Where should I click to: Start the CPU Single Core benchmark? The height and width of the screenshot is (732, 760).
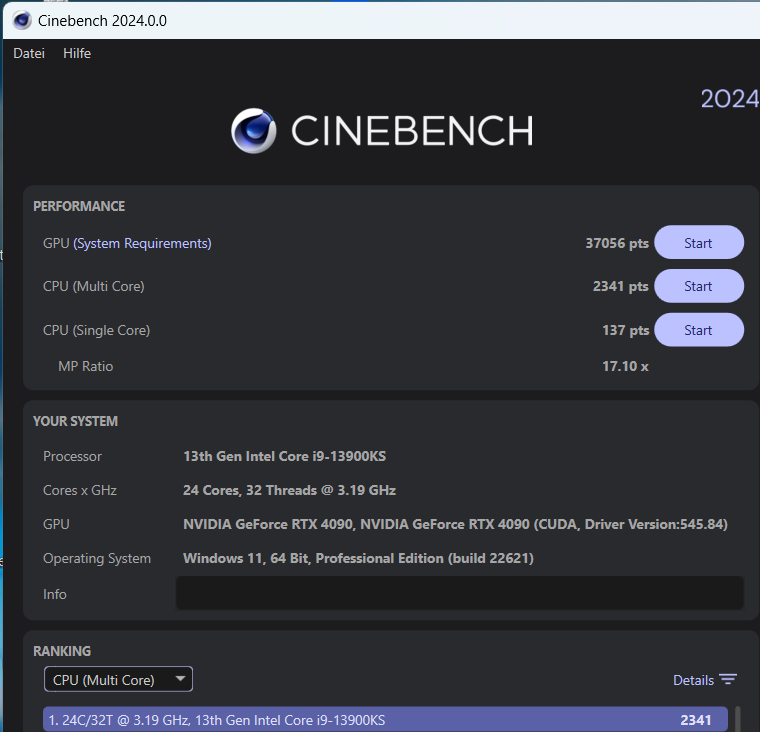pos(698,330)
